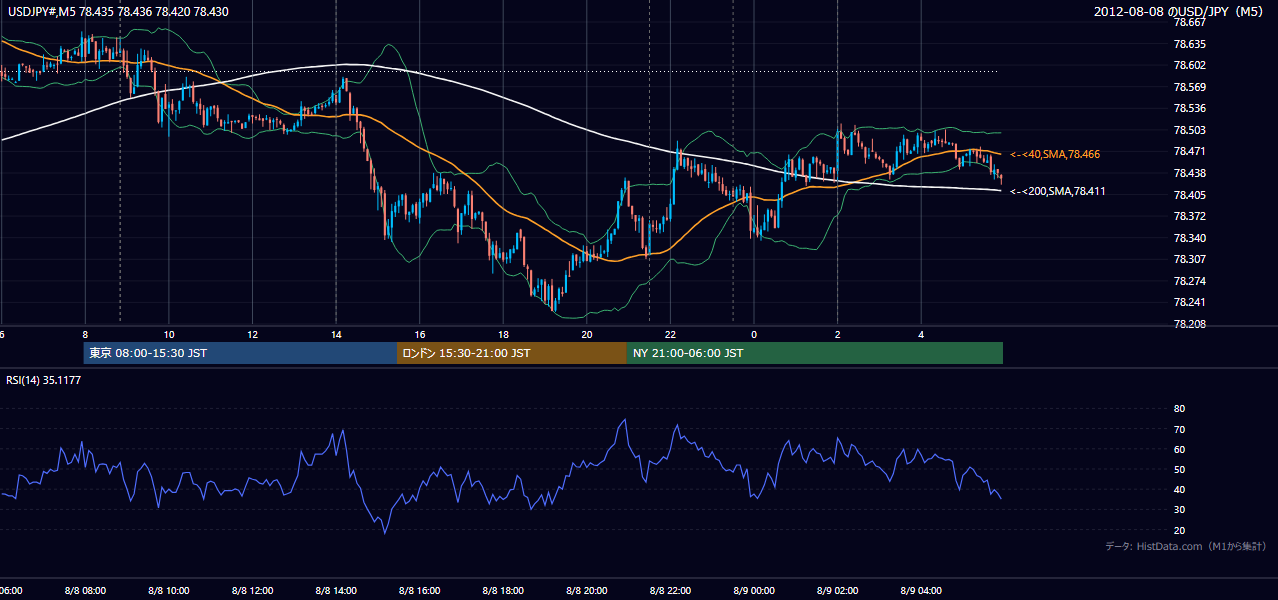Click the 78.208 price axis label
Image resolution: width=1278 pixels, height=600 pixels.
[1190, 324]
